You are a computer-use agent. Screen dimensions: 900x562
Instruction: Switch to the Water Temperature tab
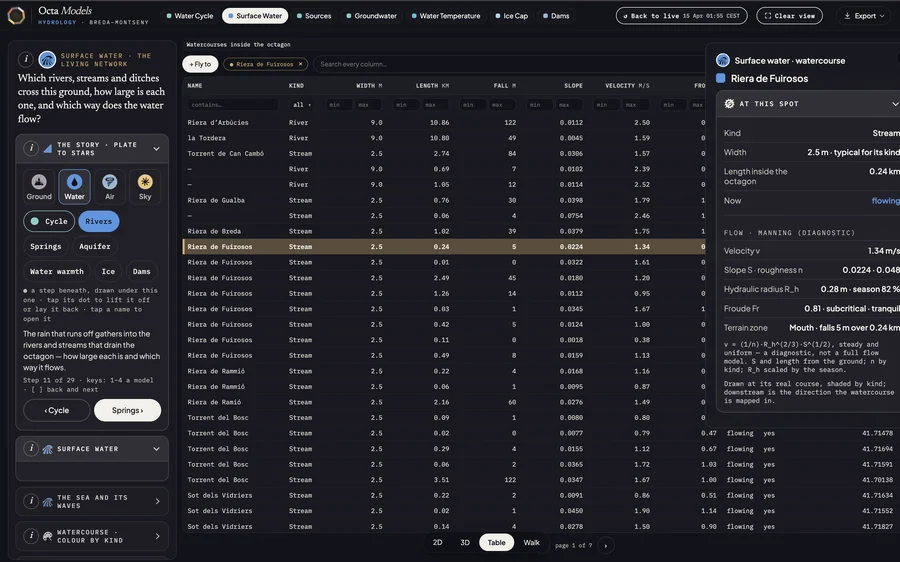click(446, 16)
